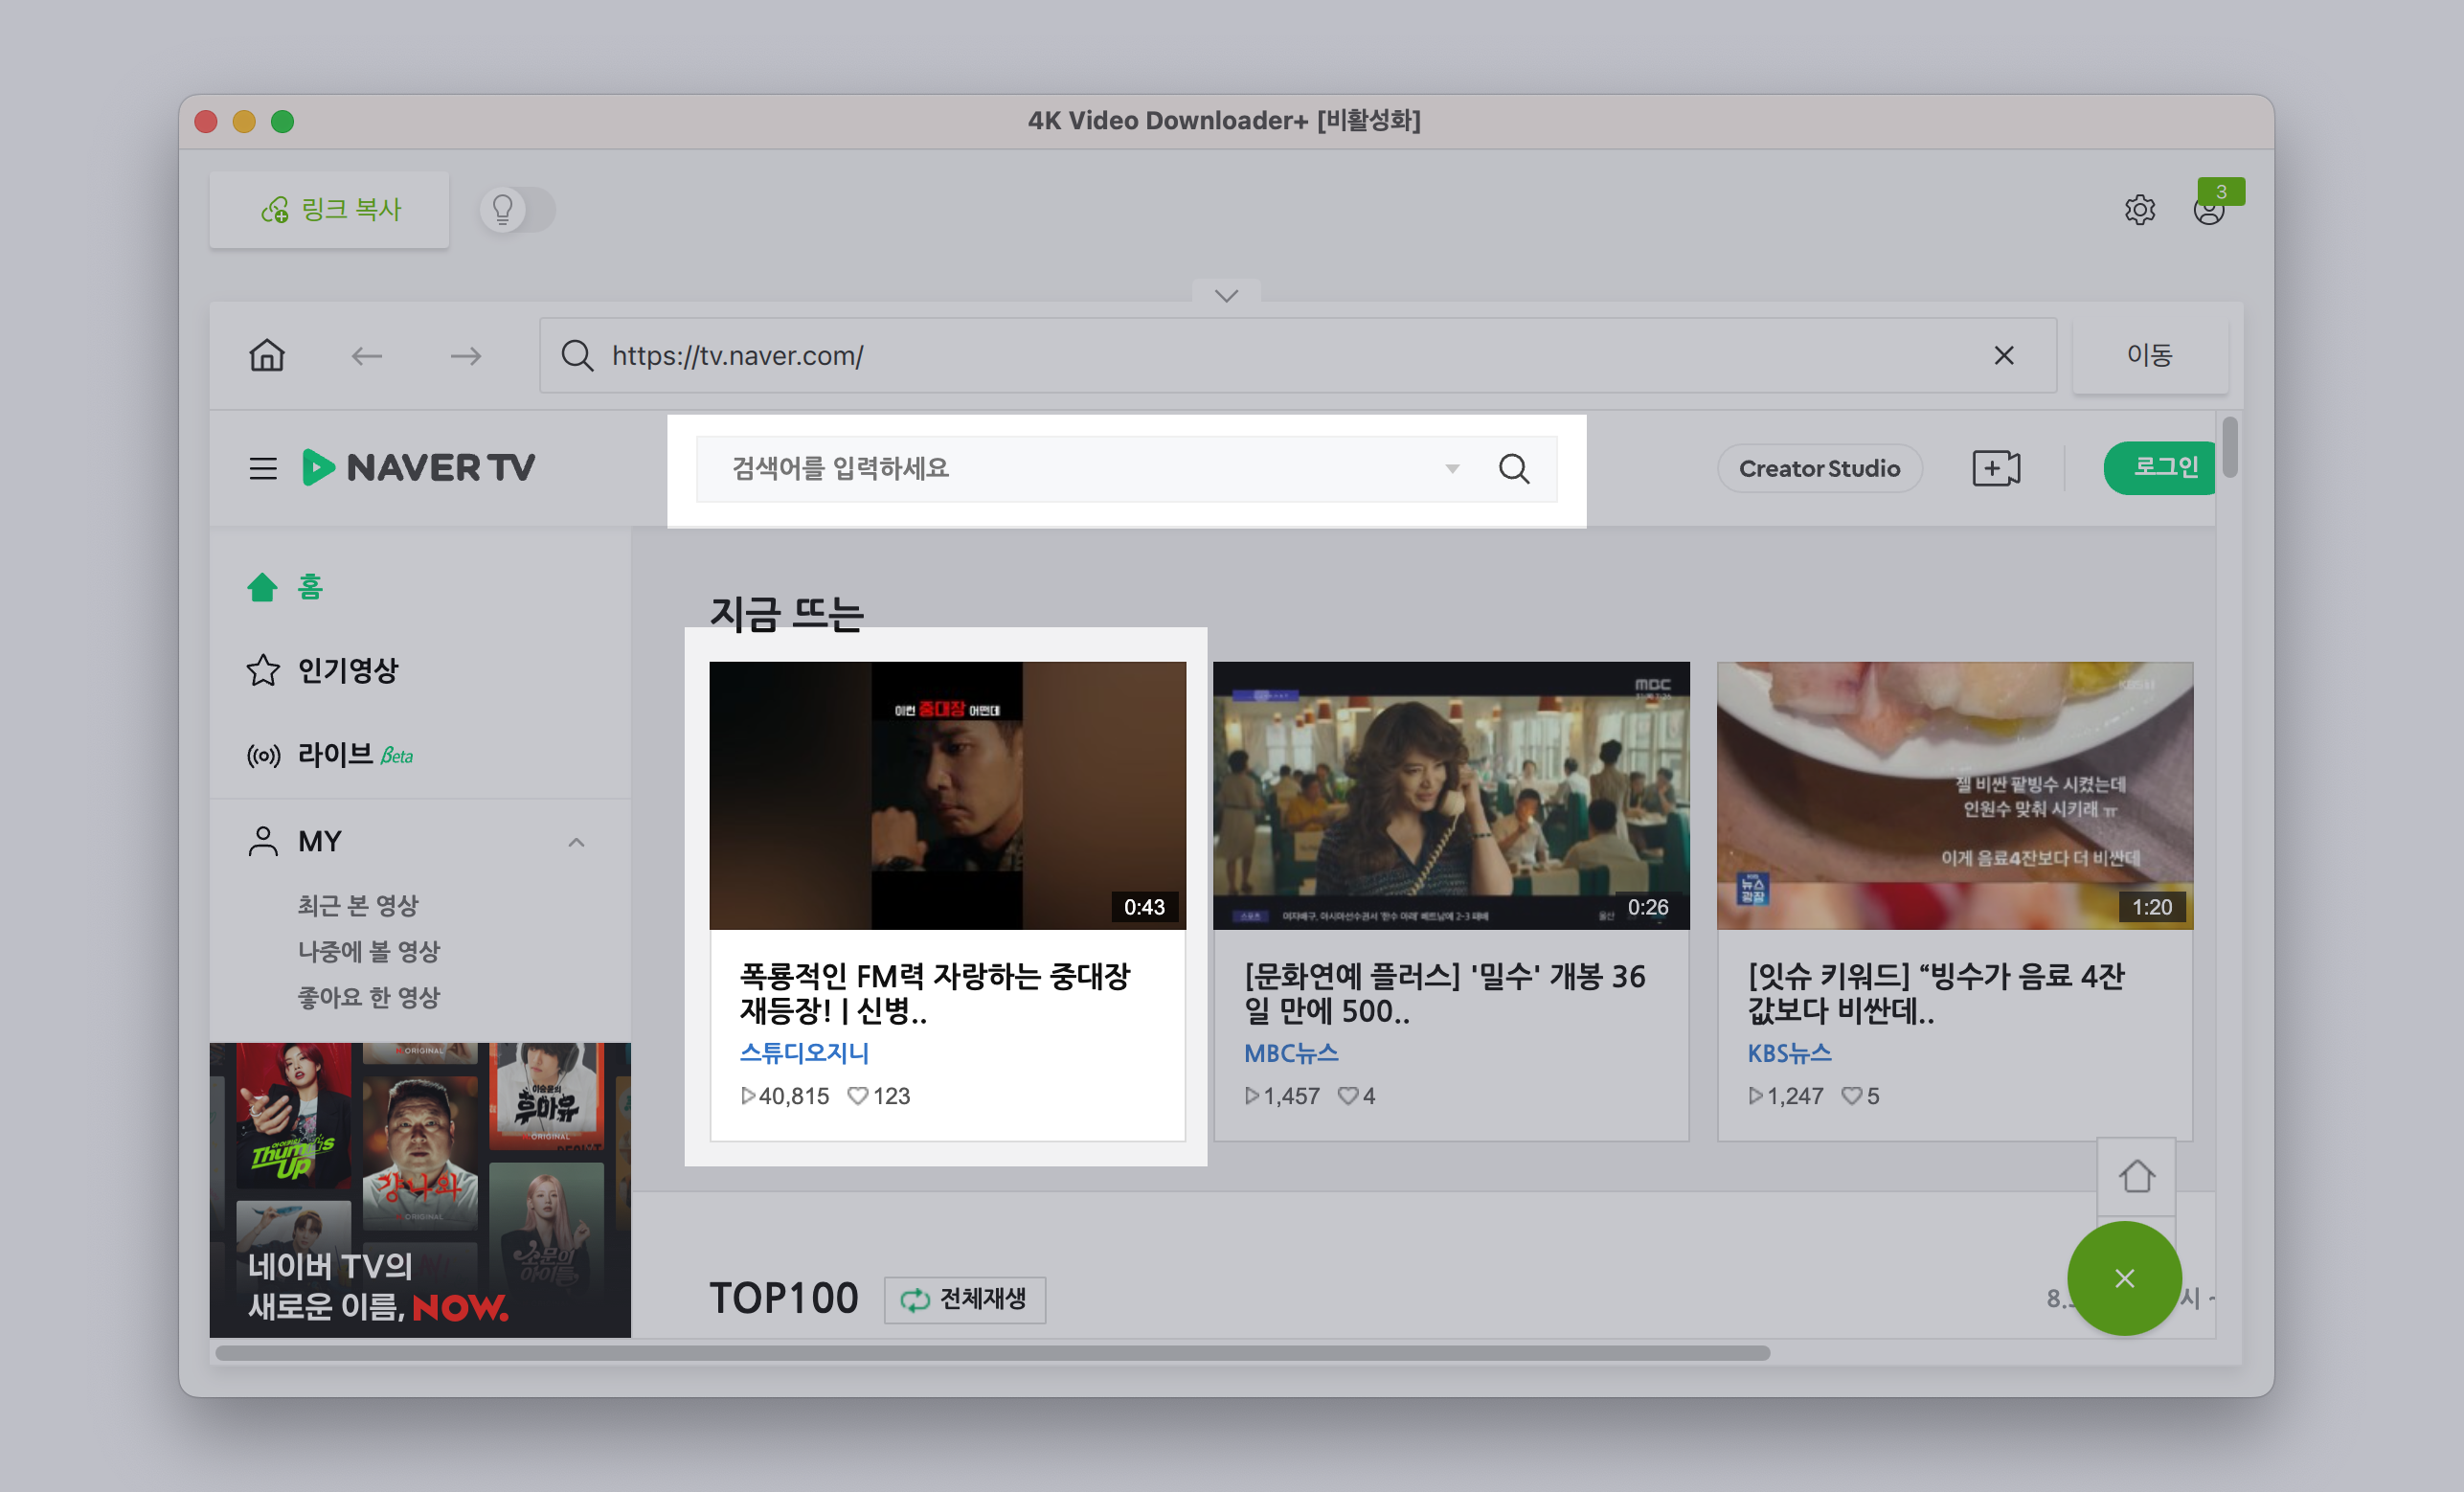Click the 지금 뜨는 heading
The image size is (2464, 1492).
pyautogui.click(x=786, y=613)
